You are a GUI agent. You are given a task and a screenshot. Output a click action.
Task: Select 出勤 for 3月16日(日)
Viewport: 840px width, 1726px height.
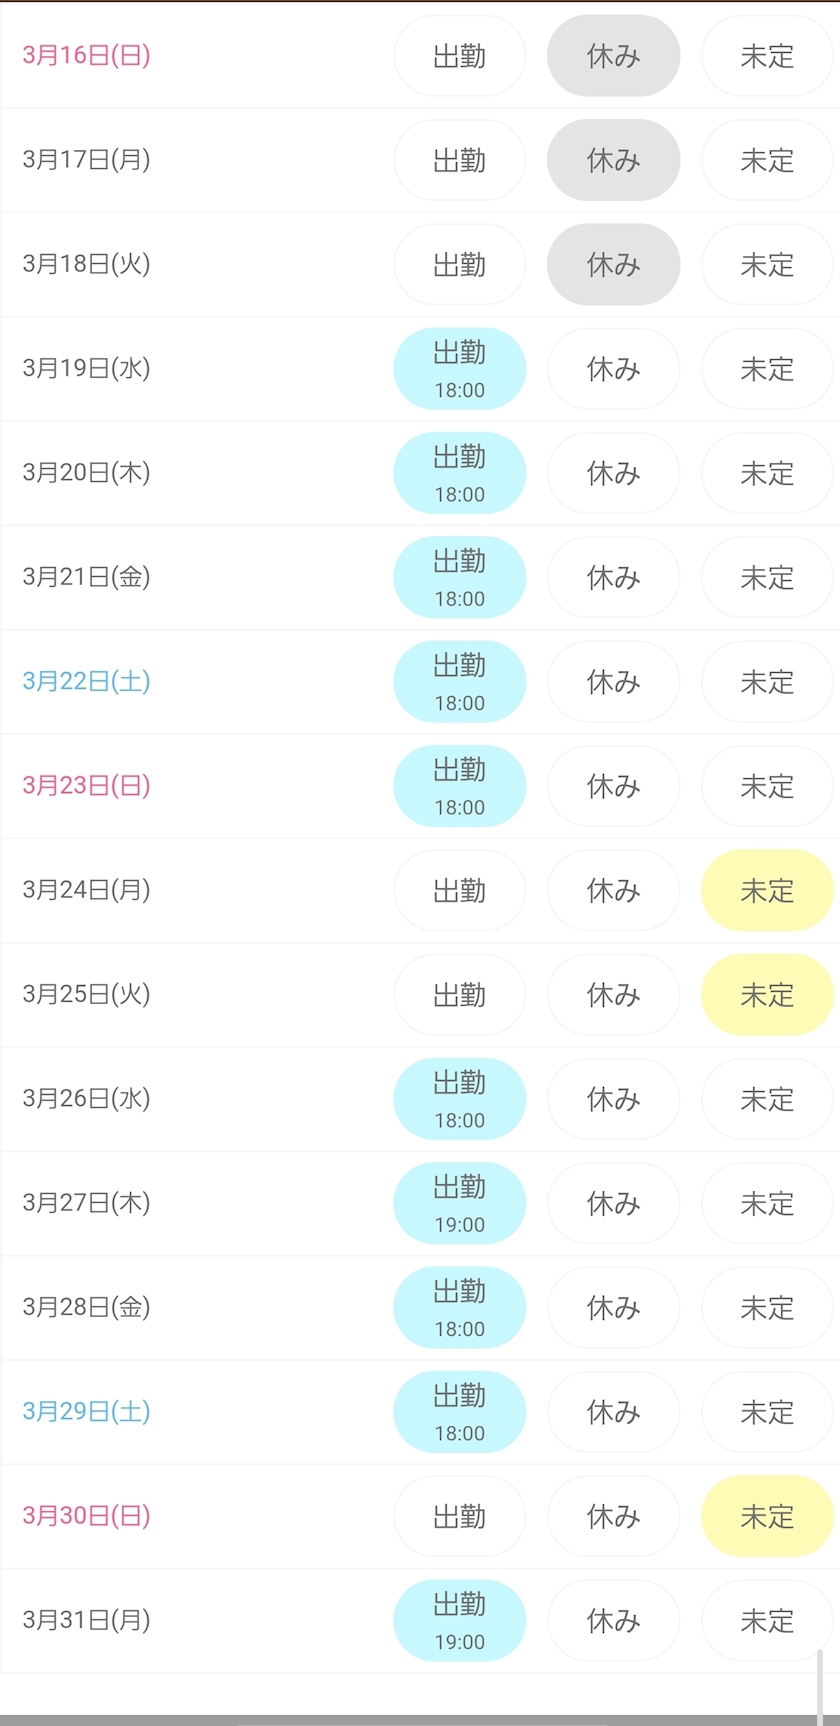coord(459,56)
